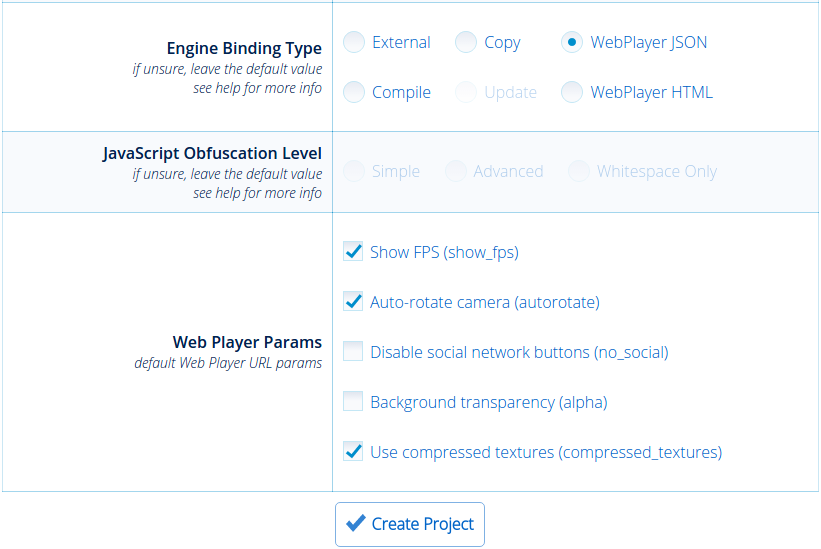Choose the Copy binding type radio
The width and height of the screenshot is (821, 549).
466,42
